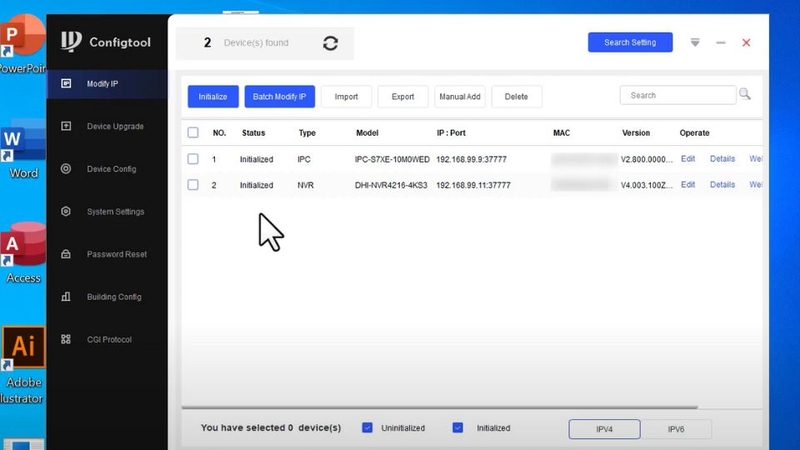Open the Password Reset section
Image resolution: width=800 pixels, height=450 pixels.
pos(107,254)
